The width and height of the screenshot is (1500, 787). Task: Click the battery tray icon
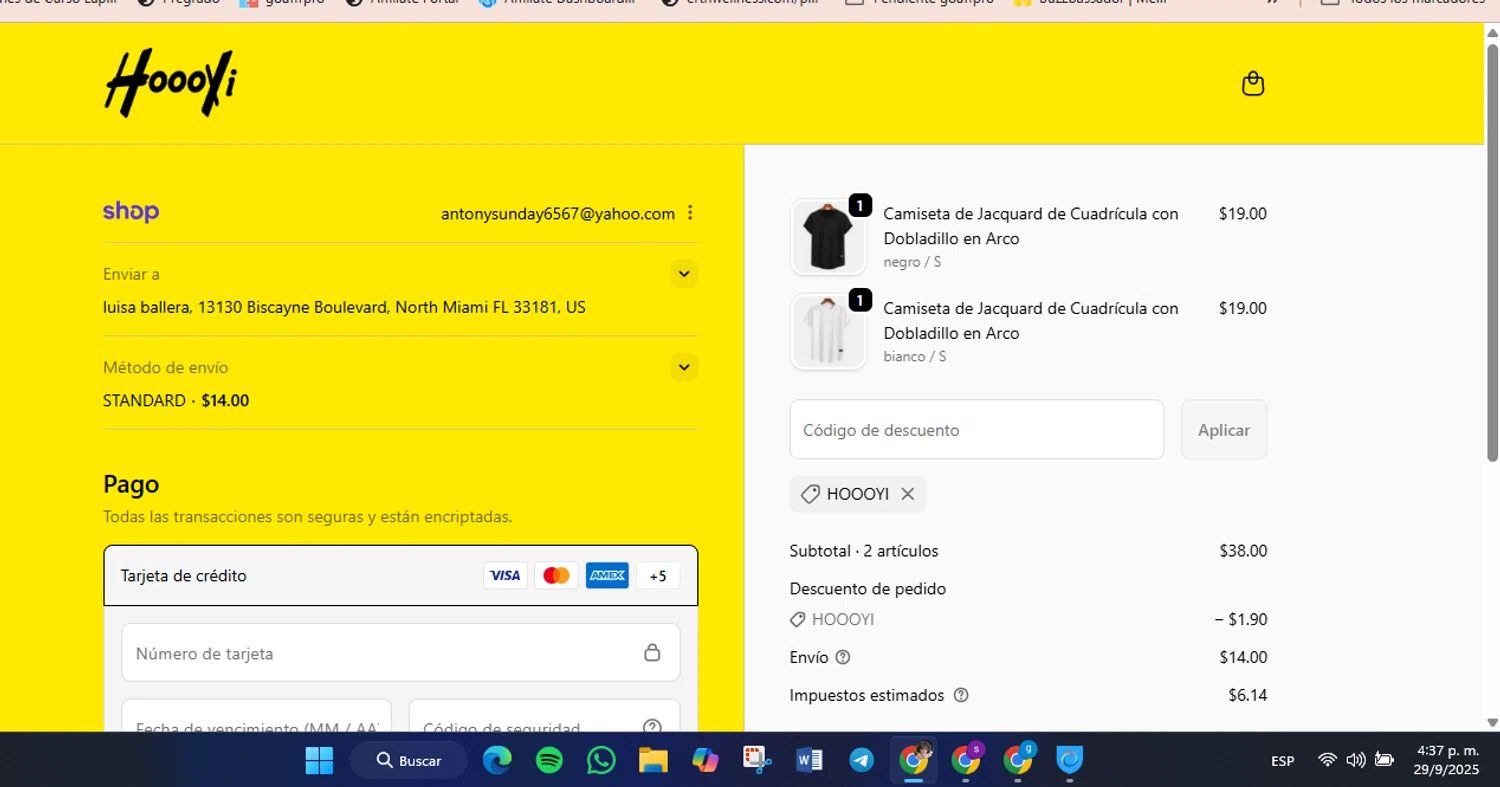[1384, 760]
